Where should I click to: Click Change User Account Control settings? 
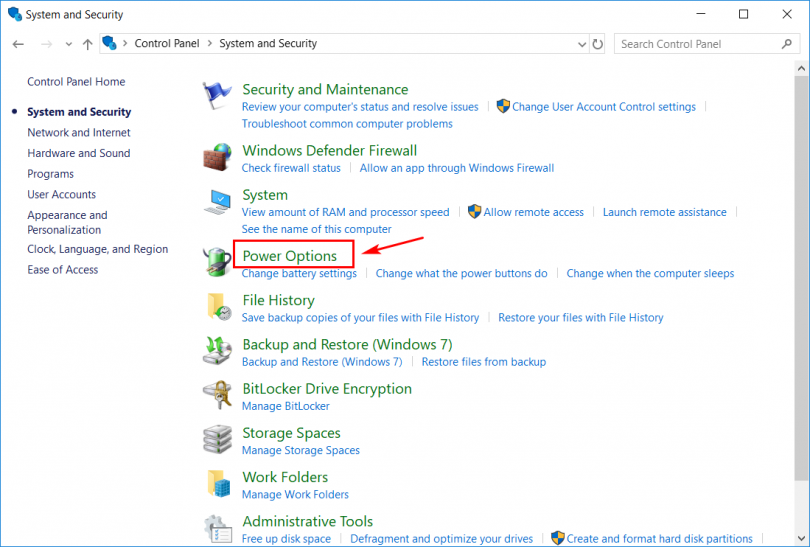[x=604, y=107]
